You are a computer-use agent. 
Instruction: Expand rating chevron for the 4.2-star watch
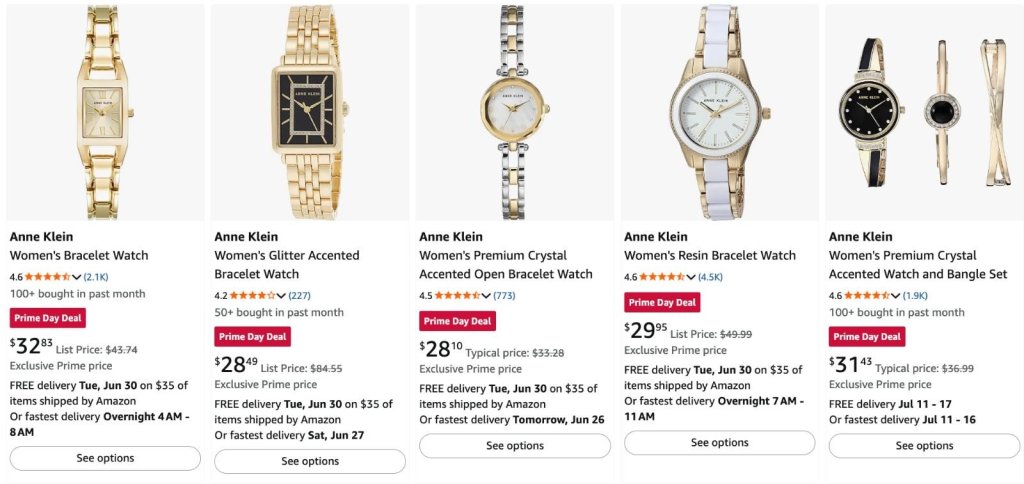281,296
